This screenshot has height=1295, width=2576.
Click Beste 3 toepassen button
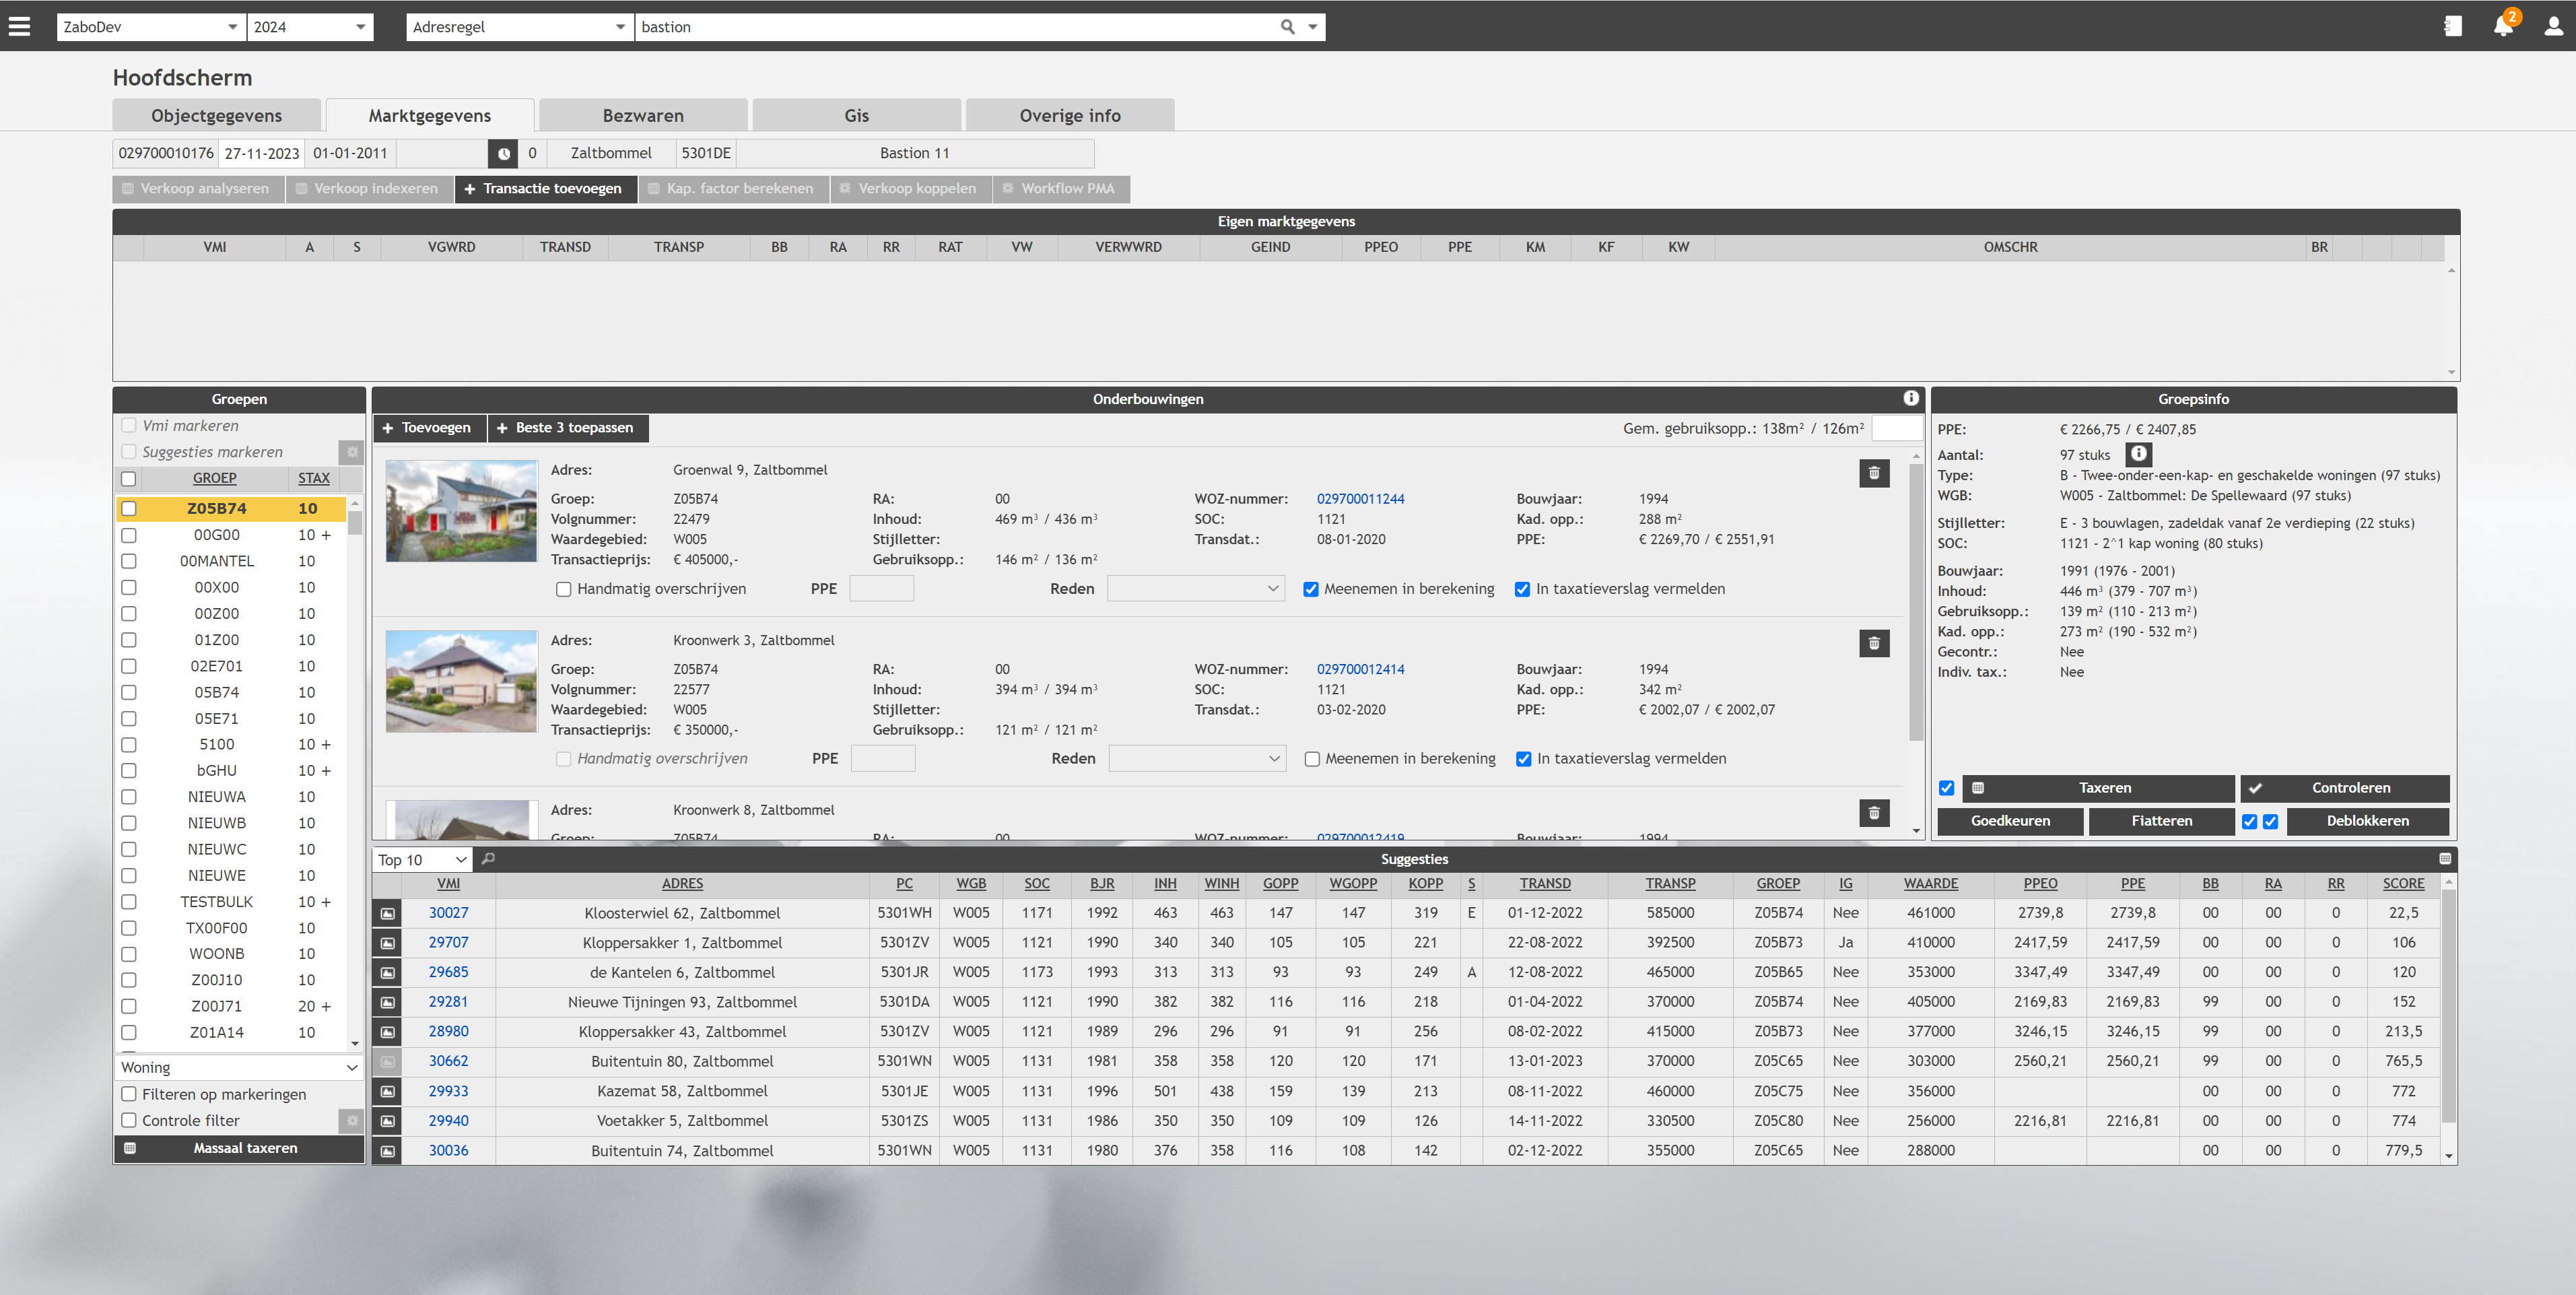point(568,428)
